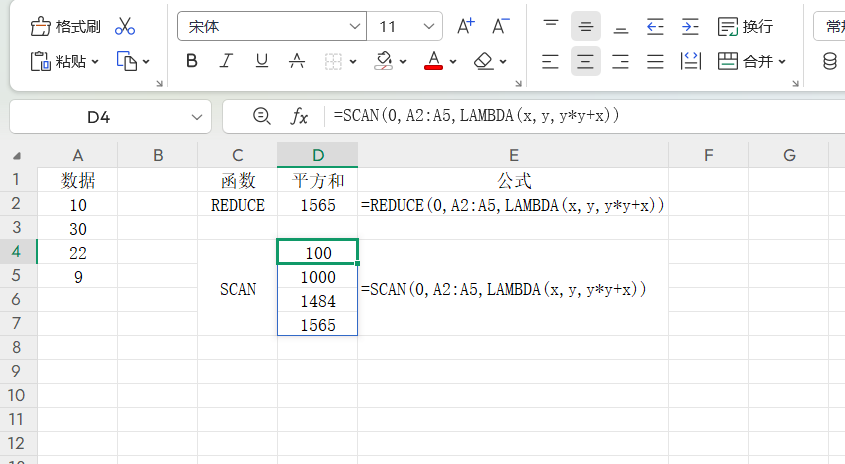Select column E header
The width and height of the screenshot is (845, 464).
[513, 155]
